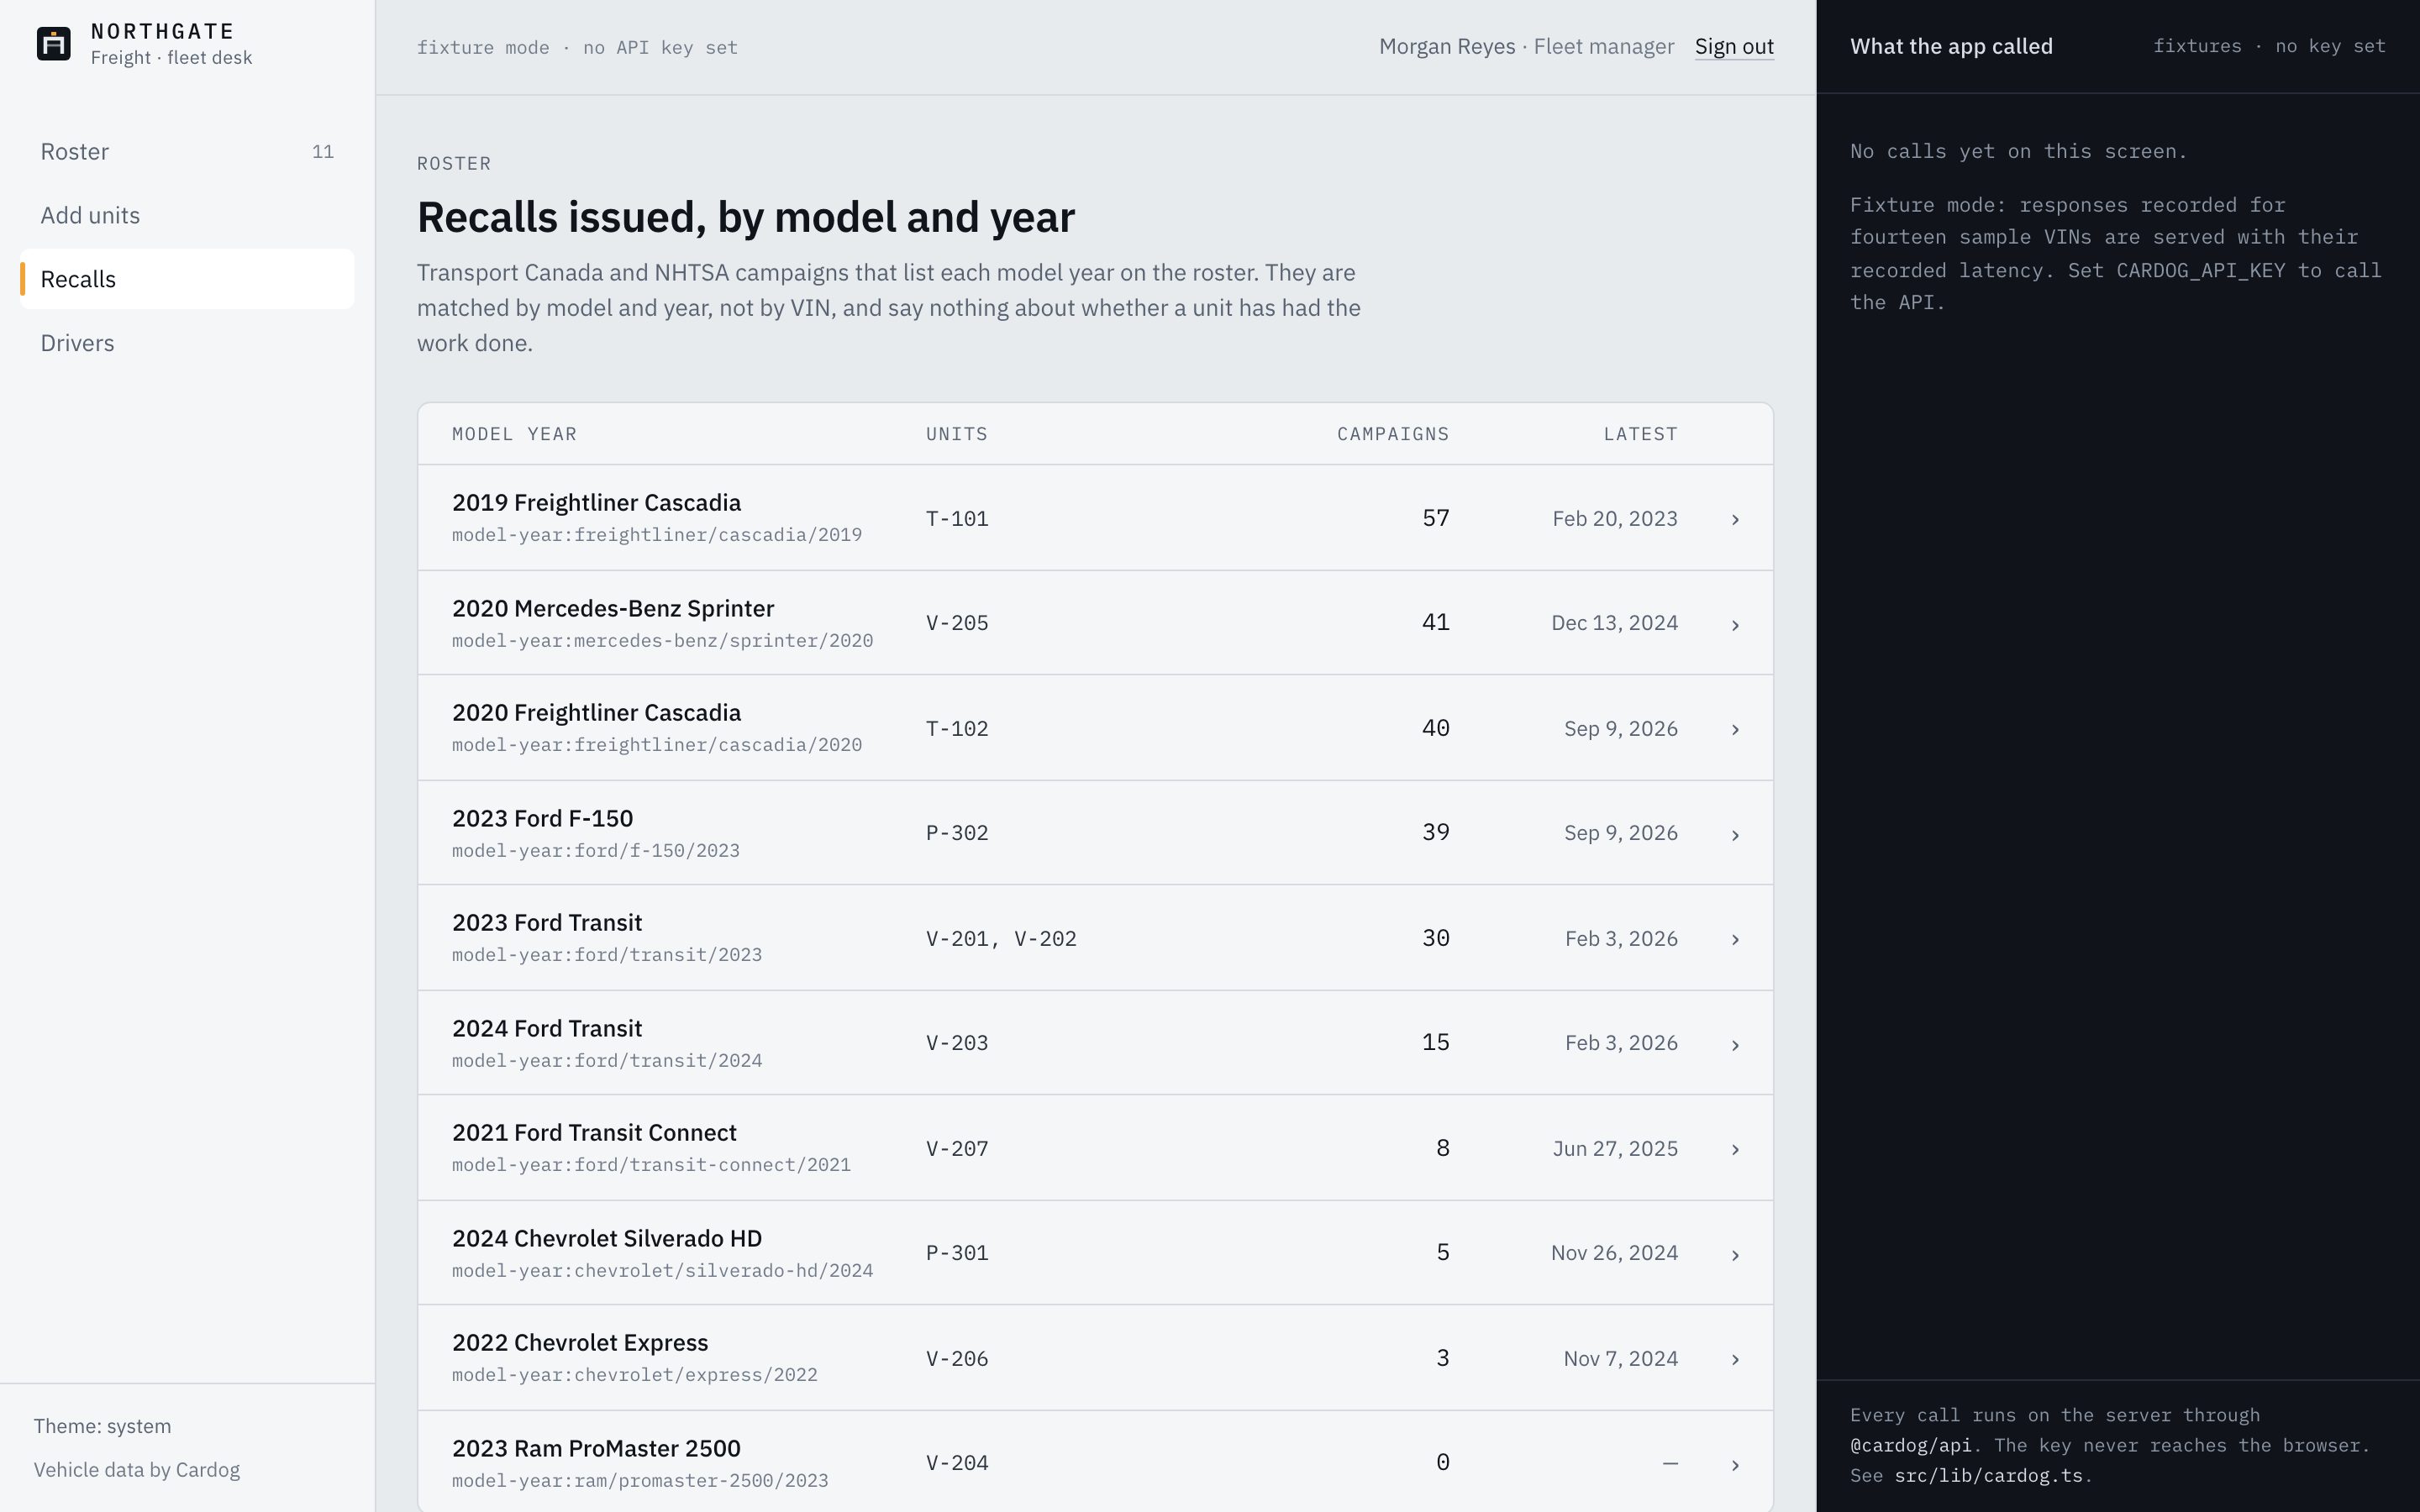The image size is (2420, 1512).
Task: Click the 2023 Ford F-150 title
Action: click(x=542, y=819)
